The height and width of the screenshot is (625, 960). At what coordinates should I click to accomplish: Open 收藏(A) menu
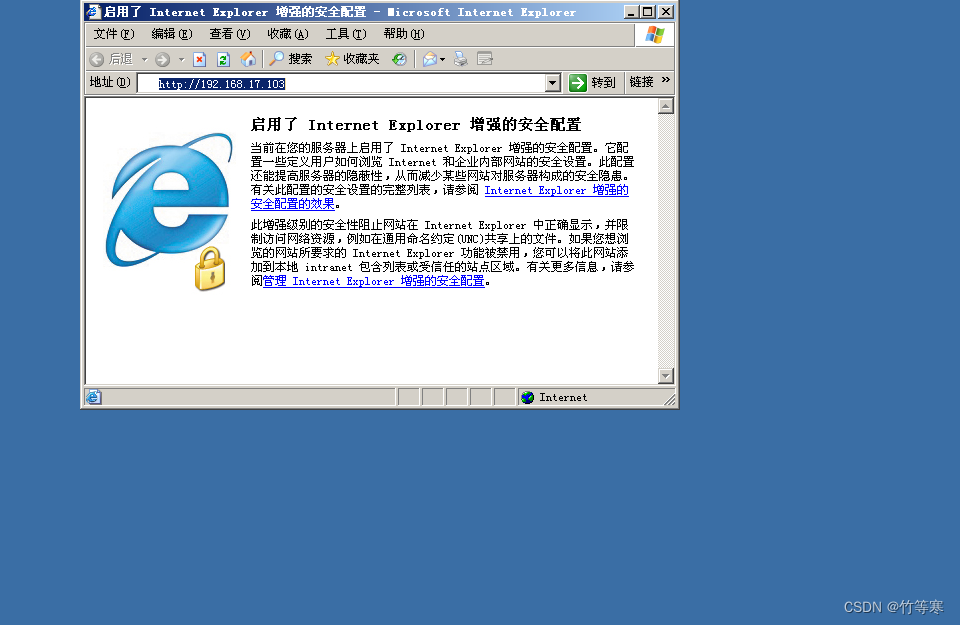288,34
